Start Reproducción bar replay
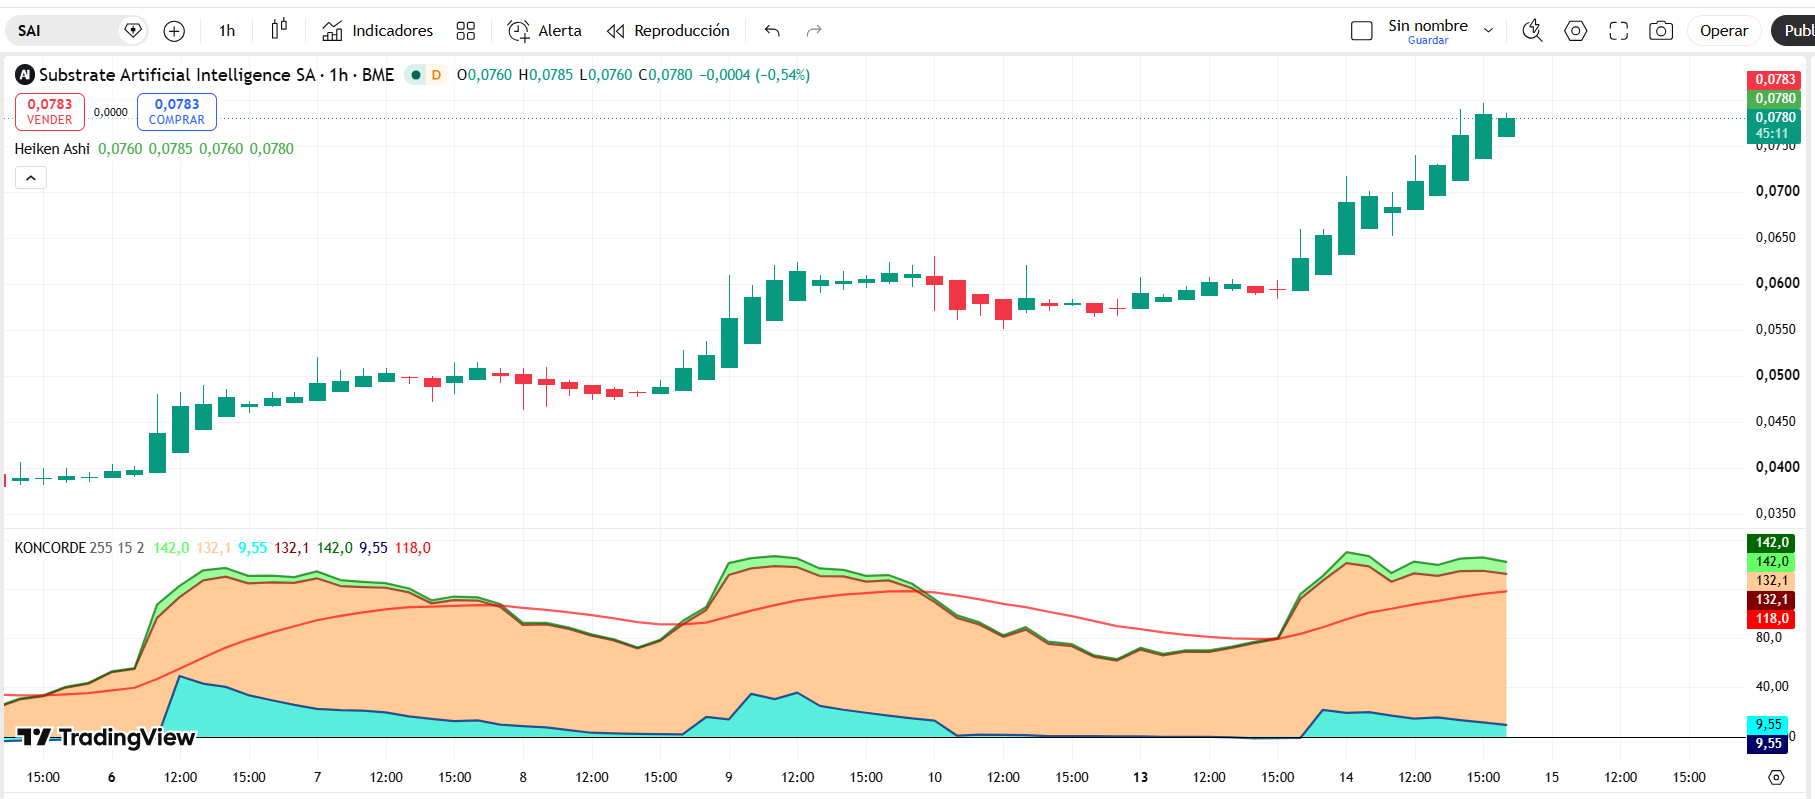1815x799 pixels. [668, 31]
